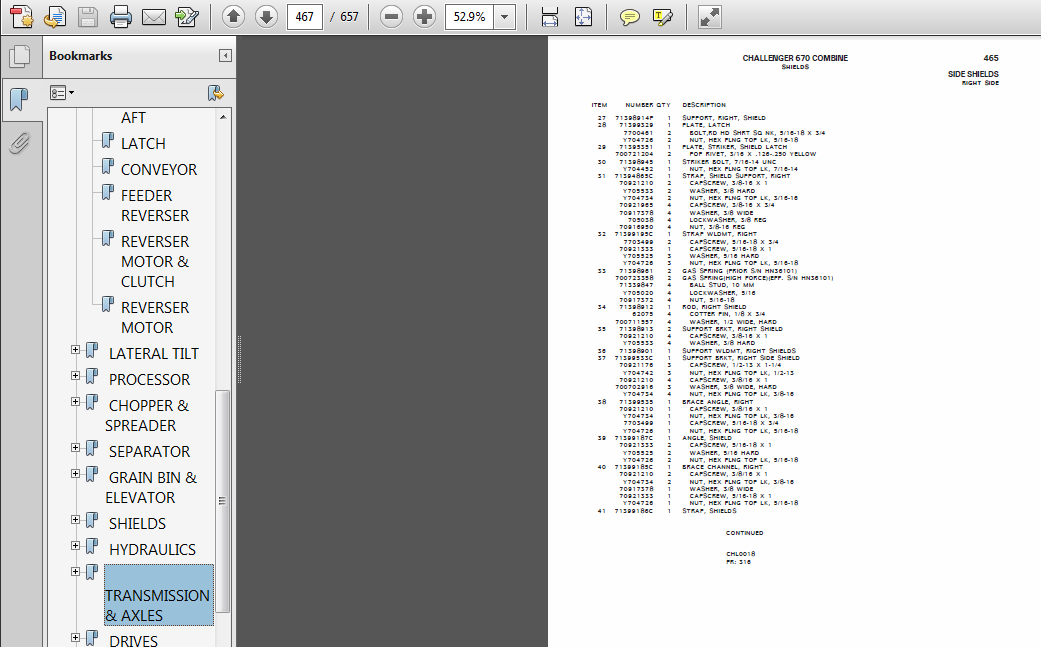Expand the GRAIN BIN & ELEVATOR node
Image resolution: width=1041 pixels, height=647 pixels.
(x=76, y=474)
